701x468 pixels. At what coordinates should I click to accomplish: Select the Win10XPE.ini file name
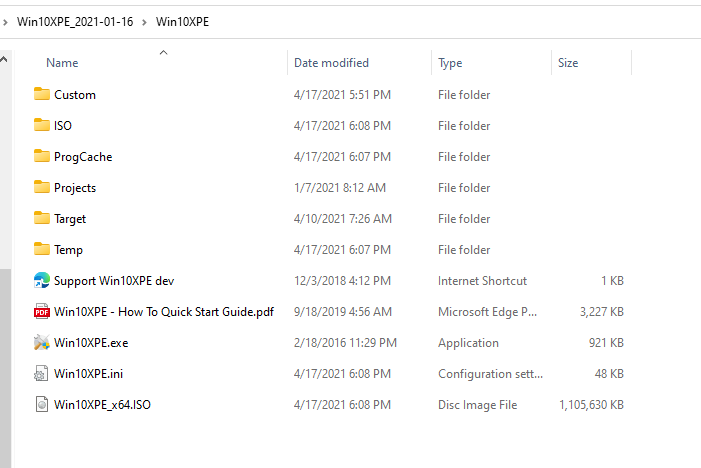(89, 374)
